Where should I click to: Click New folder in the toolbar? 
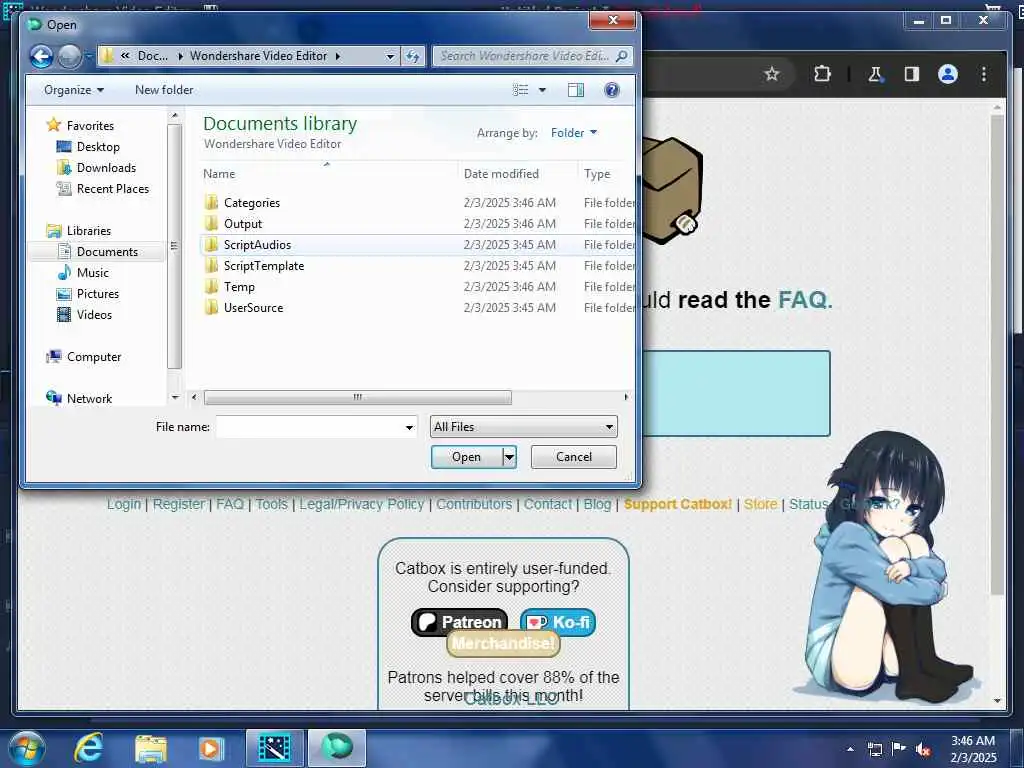(x=164, y=90)
